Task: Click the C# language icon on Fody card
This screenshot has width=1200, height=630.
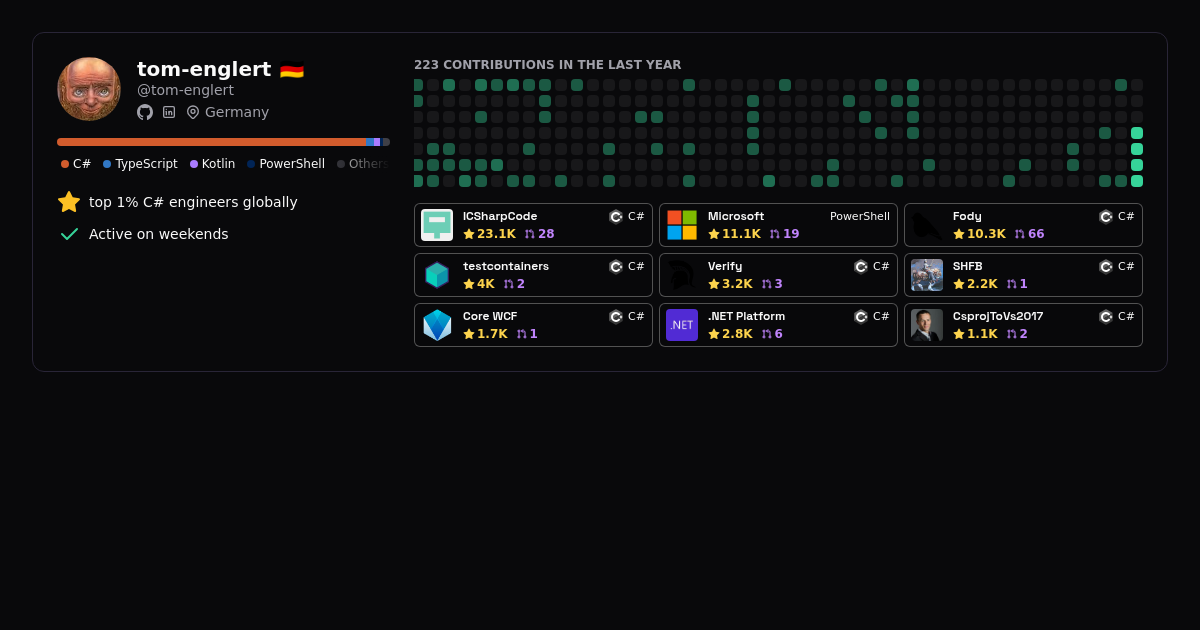Action: click(x=1106, y=216)
